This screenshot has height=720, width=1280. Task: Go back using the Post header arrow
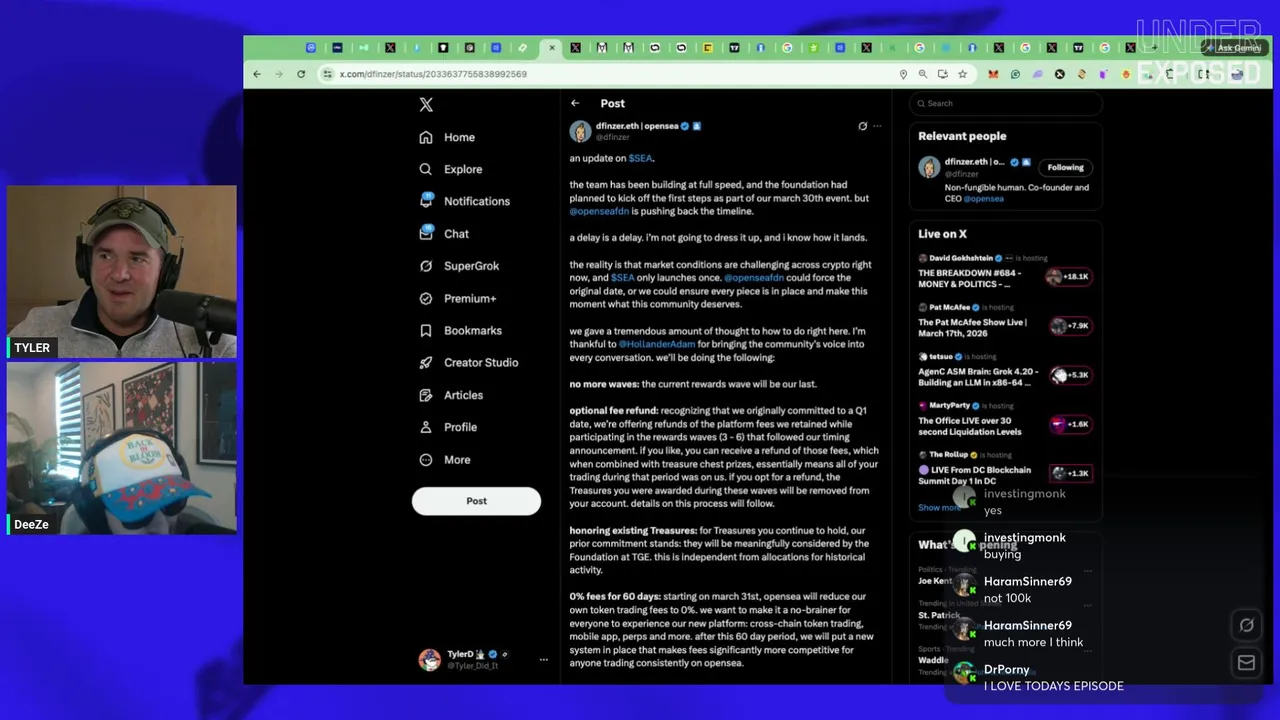coord(575,103)
